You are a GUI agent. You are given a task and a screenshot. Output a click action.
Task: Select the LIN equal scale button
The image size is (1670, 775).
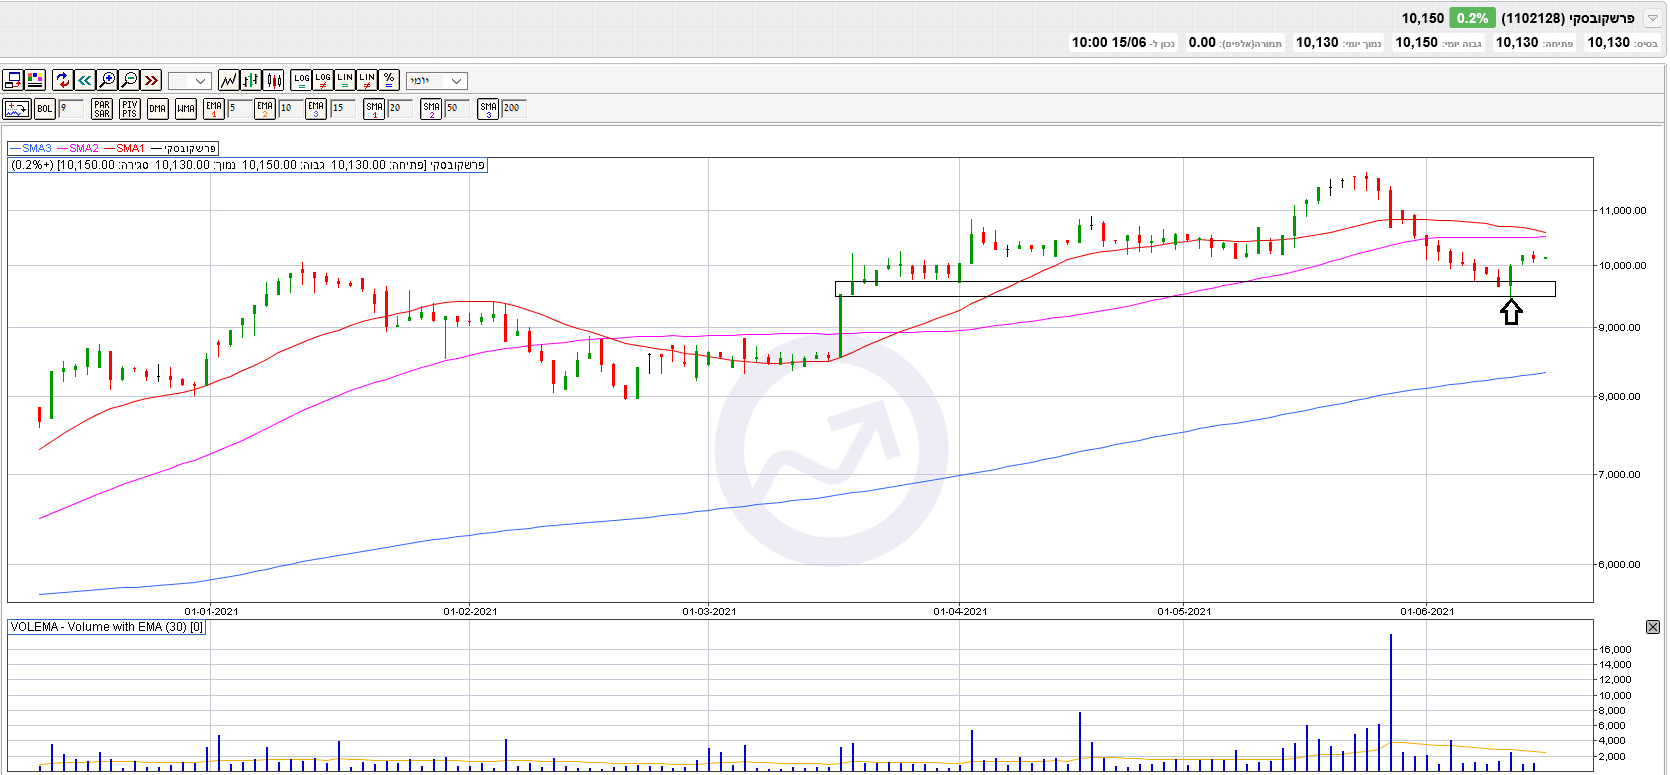click(345, 80)
